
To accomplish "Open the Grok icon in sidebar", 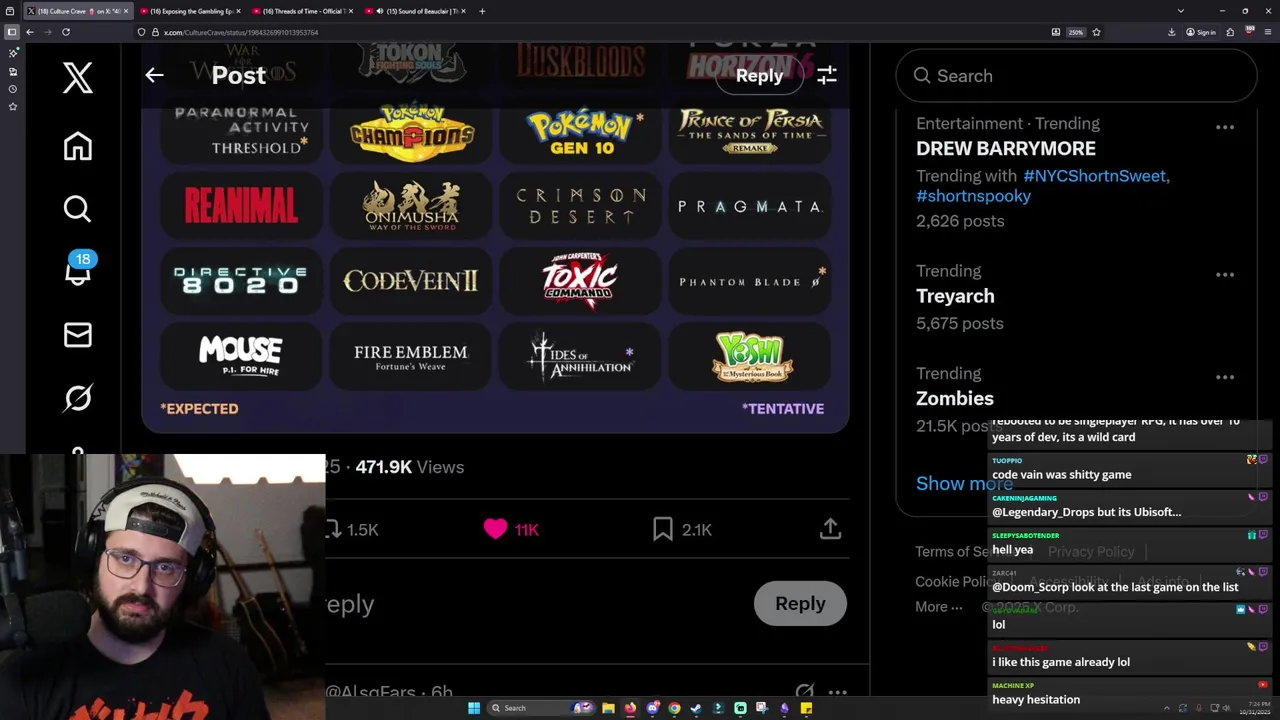I will [x=77, y=398].
